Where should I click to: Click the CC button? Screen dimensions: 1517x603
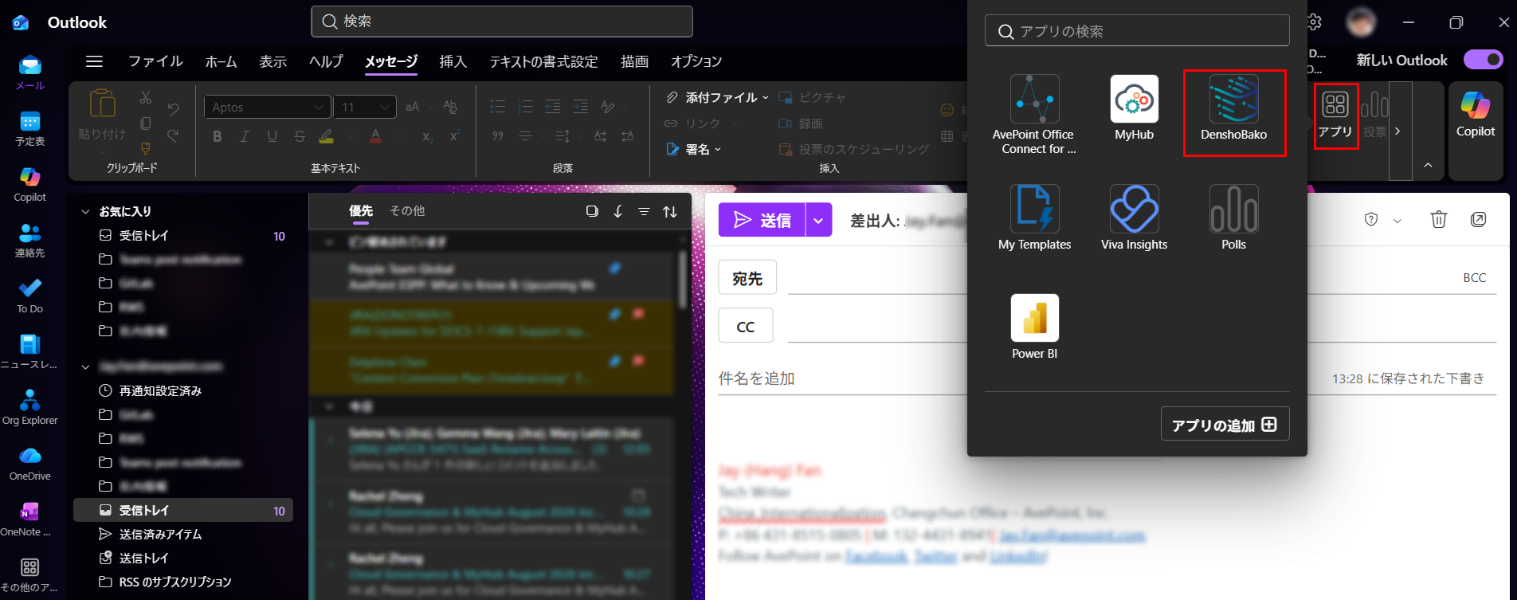click(746, 326)
